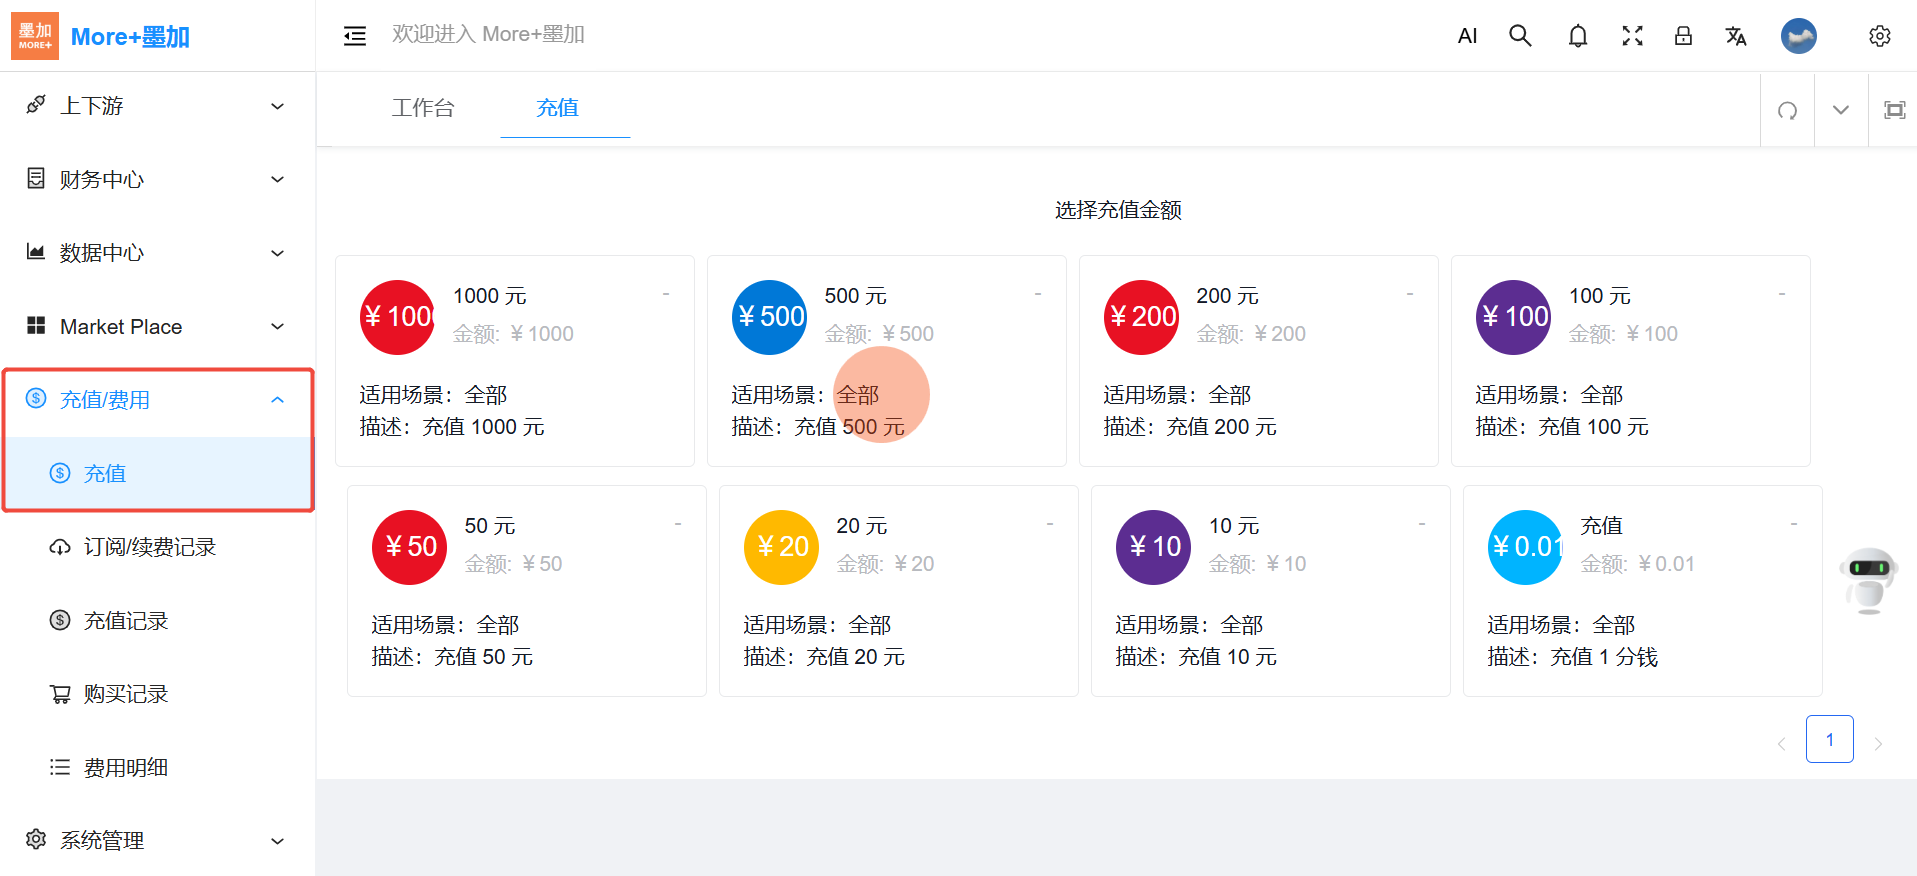Click the lock screen icon
The height and width of the screenshot is (876, 1917).
[x=1683, y=36]
